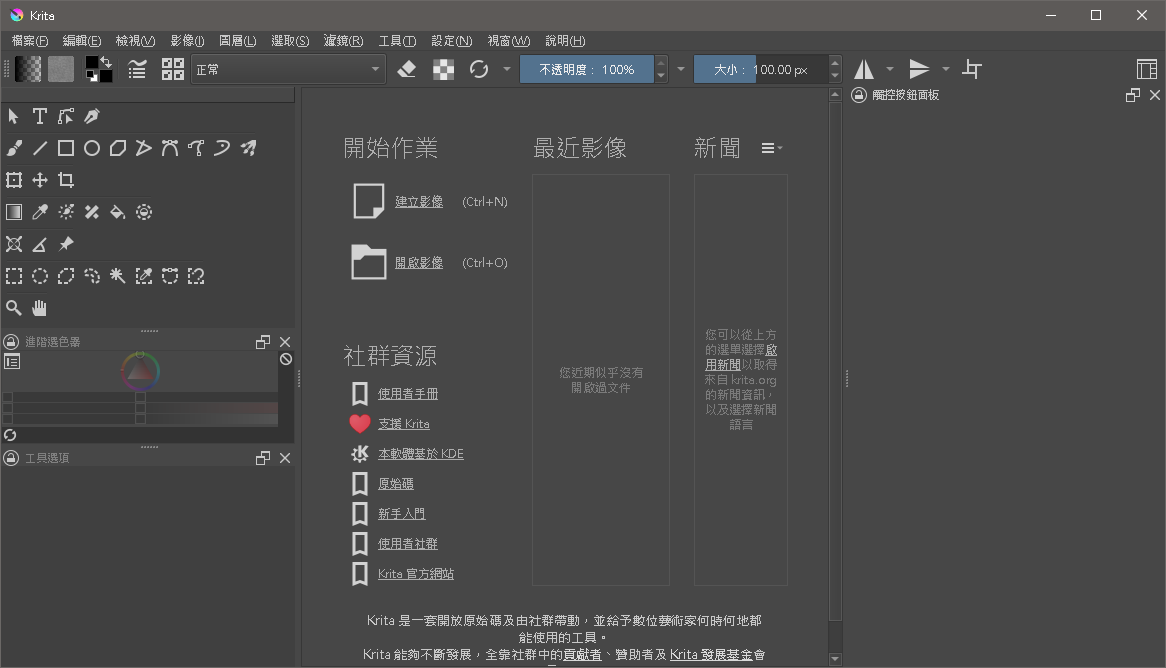Select the Assistant tool
The image size is (1166, 668).
14,244
